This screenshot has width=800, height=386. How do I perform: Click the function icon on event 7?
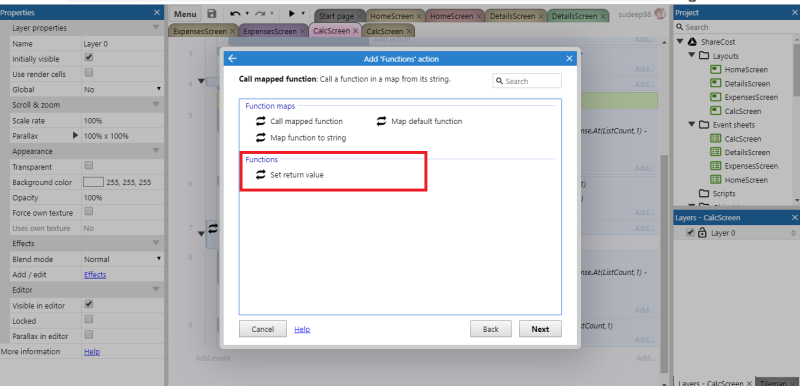213,229
